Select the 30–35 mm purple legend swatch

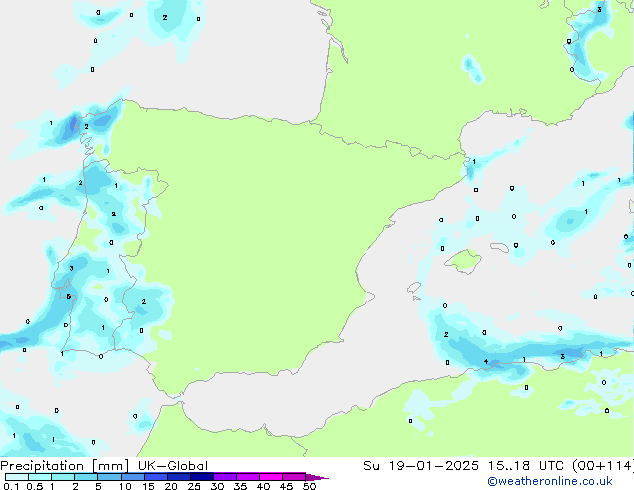[x=225, y=477]
